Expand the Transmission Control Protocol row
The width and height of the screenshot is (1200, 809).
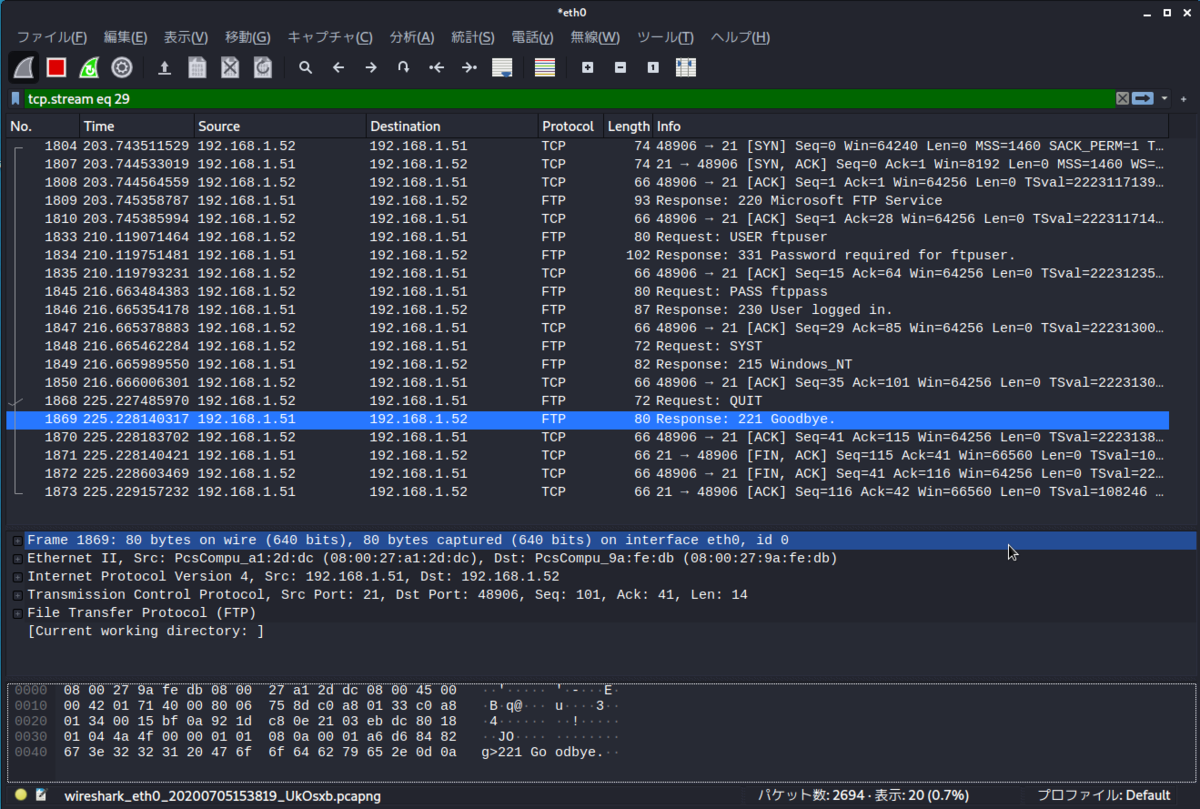(x=17, y=595)
